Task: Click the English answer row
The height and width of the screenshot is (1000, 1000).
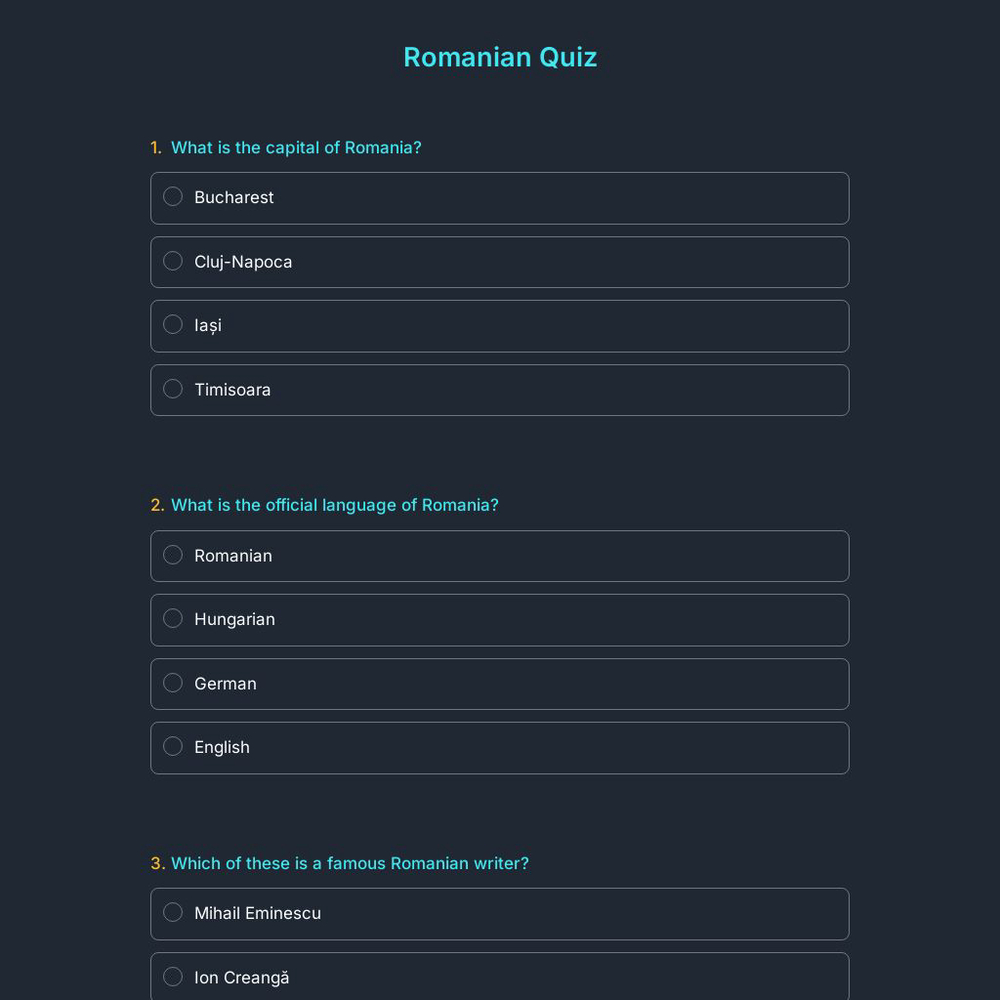Action: point(500,747)
